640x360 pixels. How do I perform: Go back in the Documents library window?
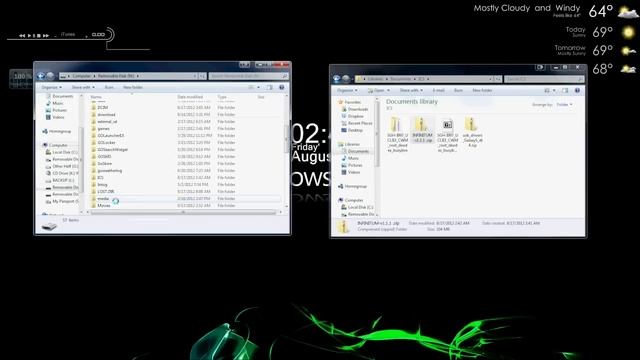[337, 79]
